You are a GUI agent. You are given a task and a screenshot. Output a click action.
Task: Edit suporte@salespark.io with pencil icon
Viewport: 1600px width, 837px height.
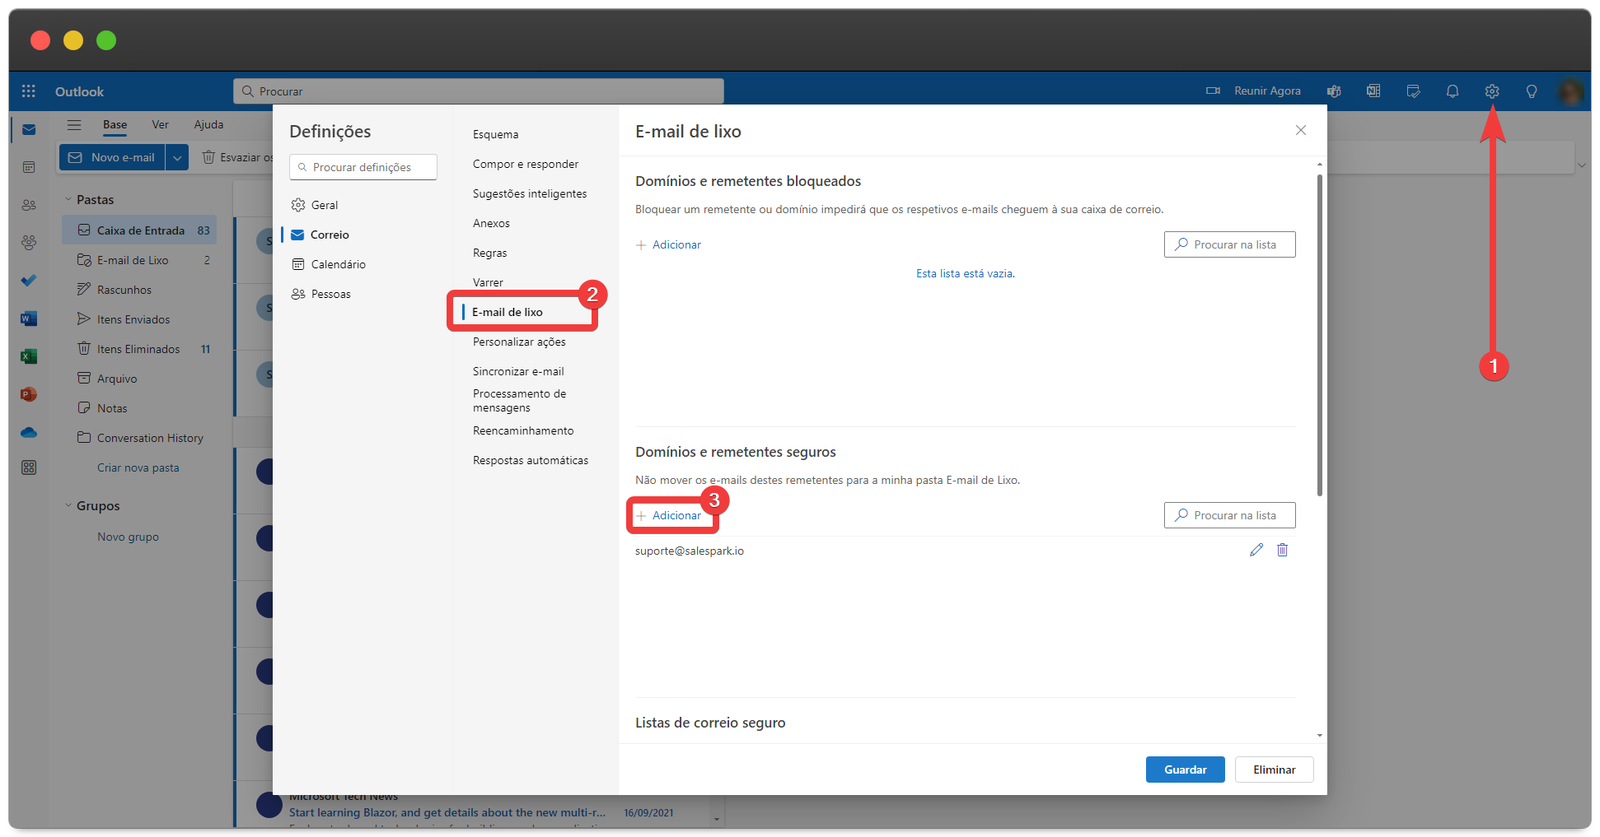1256,550
